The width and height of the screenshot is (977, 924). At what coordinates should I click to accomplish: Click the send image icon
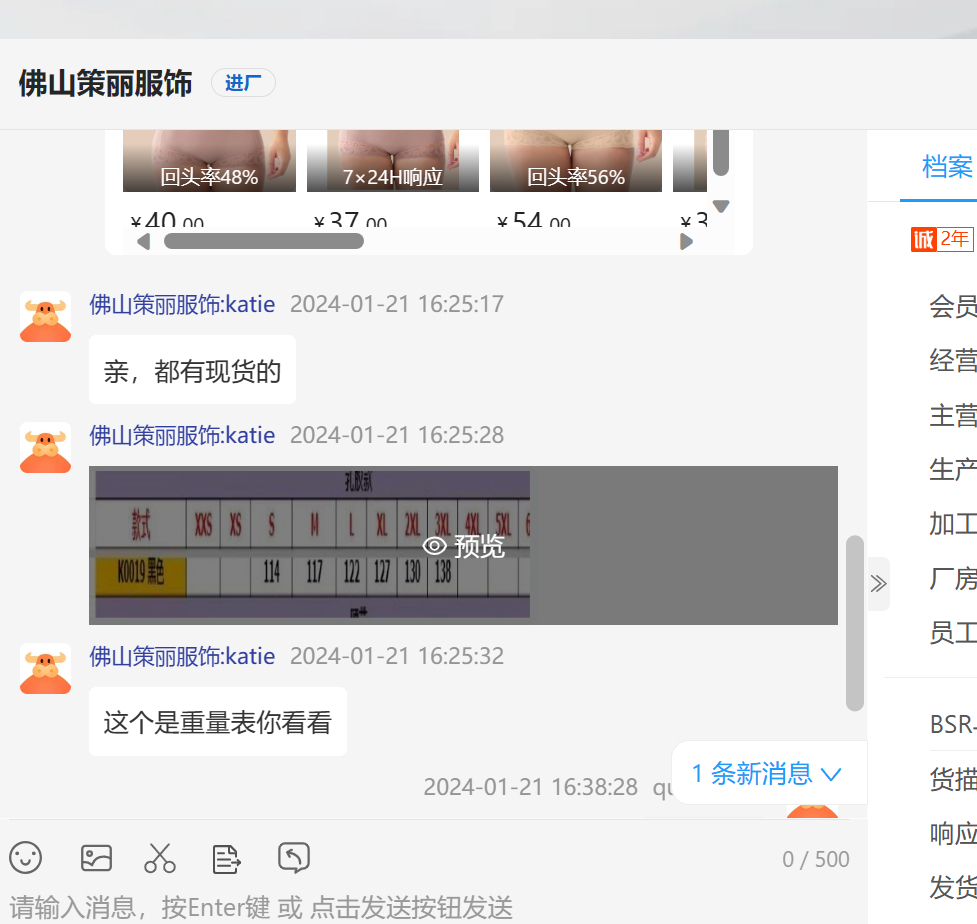[x=96, y=857]
